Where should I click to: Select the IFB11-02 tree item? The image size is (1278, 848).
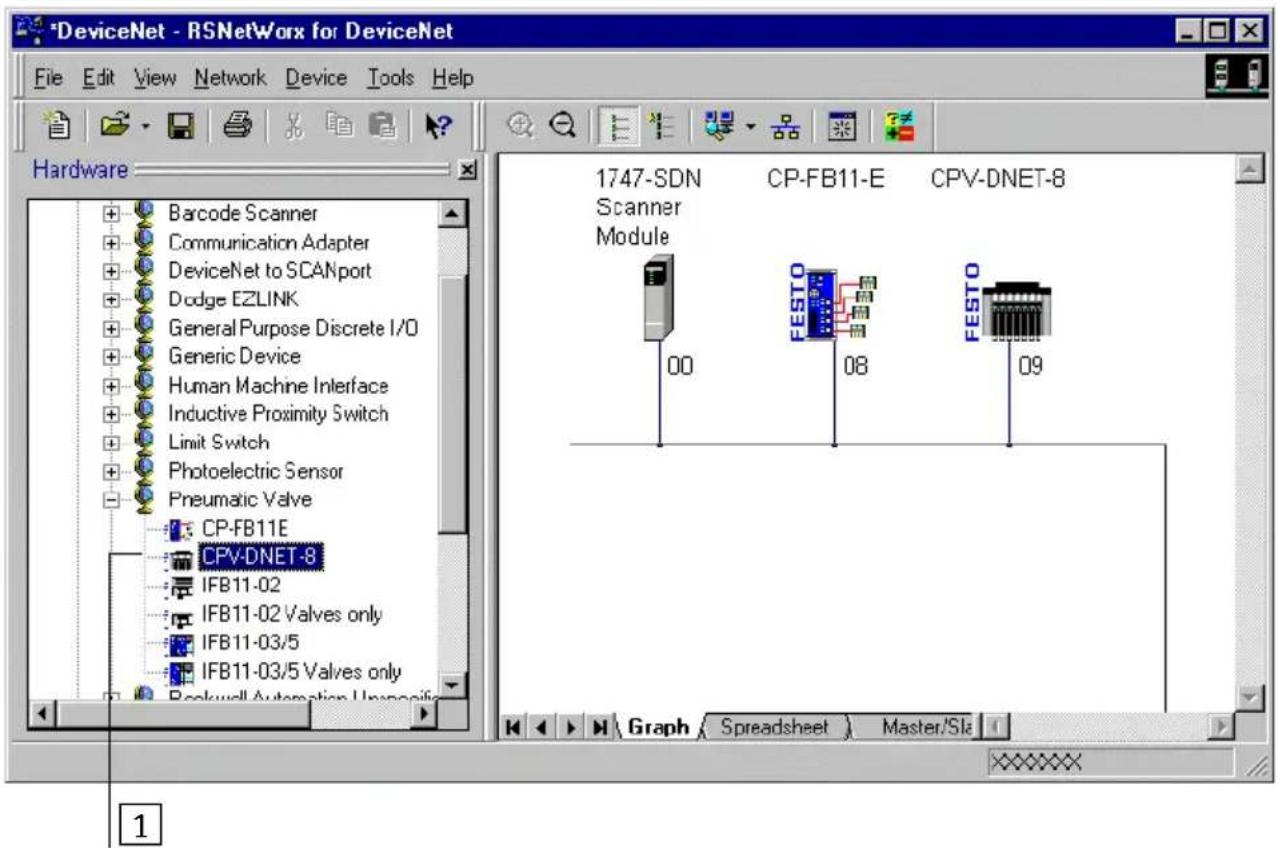pos(239,586)
